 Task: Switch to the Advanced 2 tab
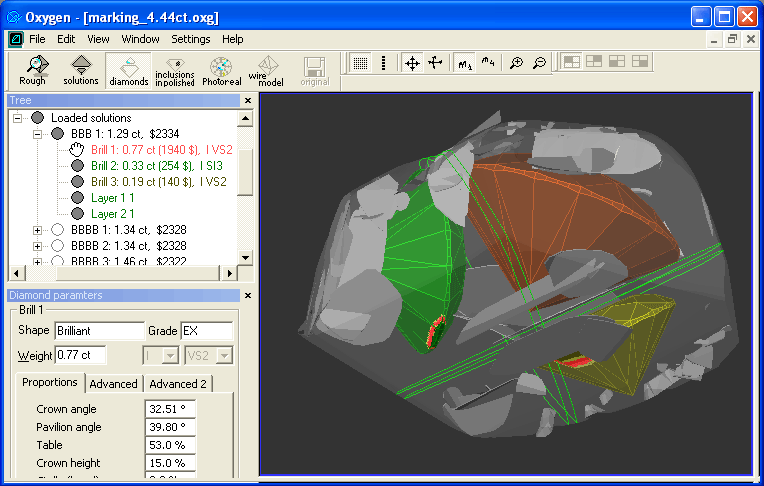point(178,384)
